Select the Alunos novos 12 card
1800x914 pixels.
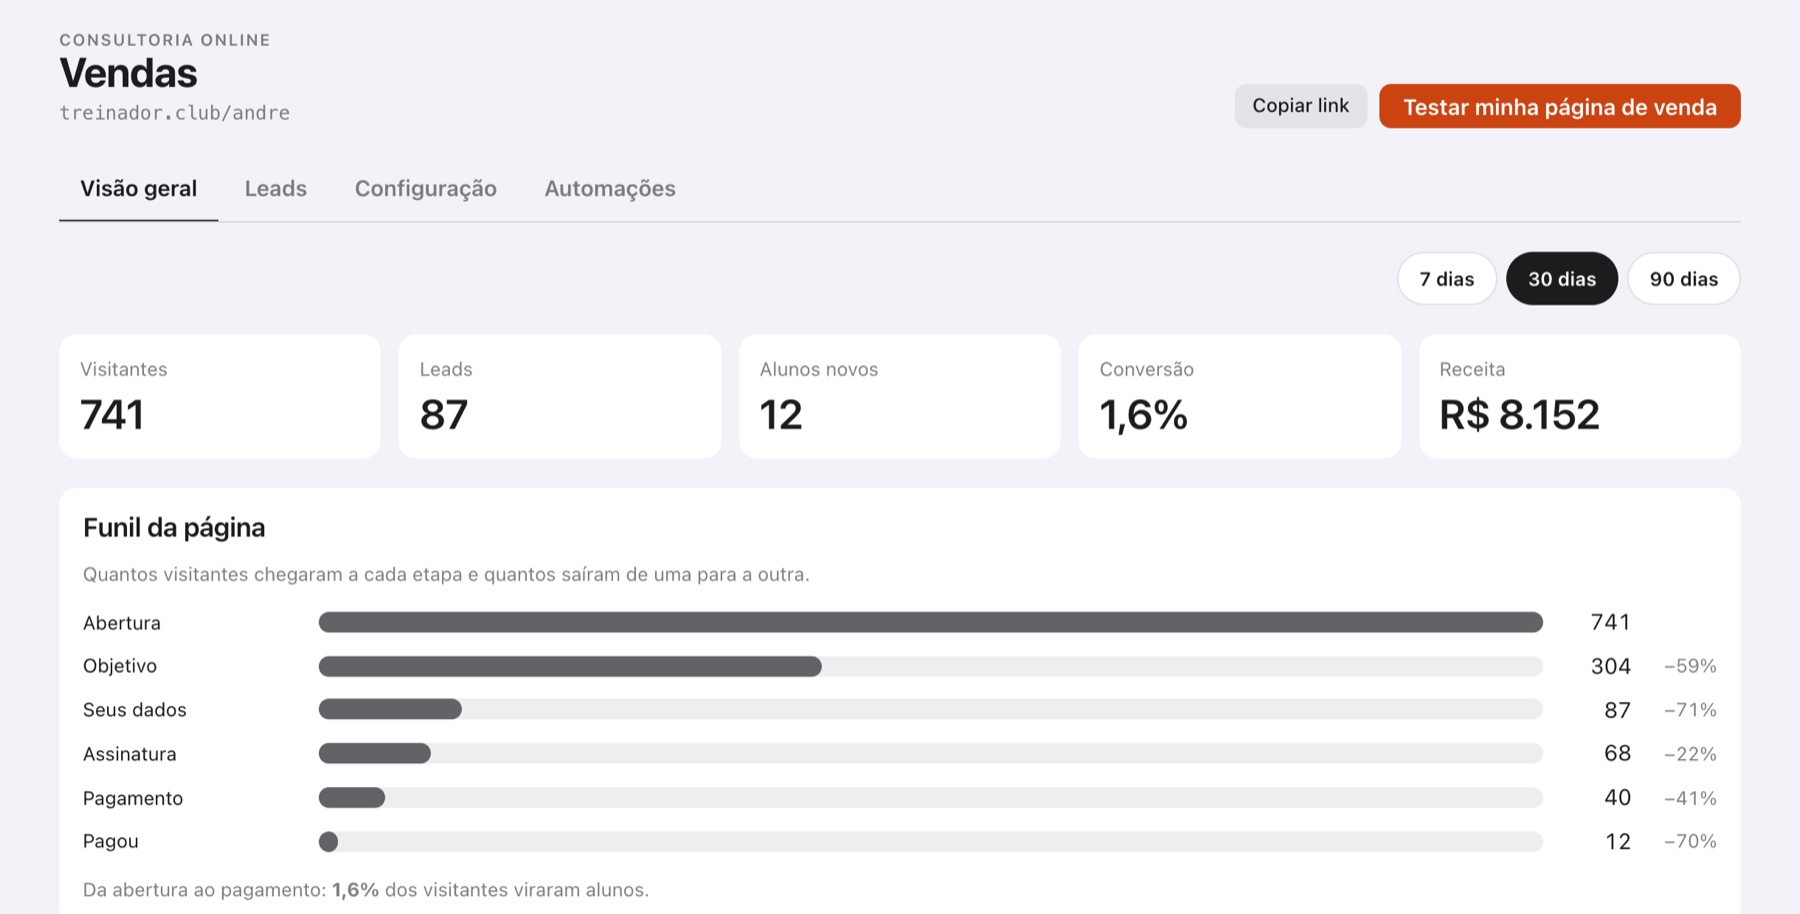pyautogui.click(x=900, y=397)
